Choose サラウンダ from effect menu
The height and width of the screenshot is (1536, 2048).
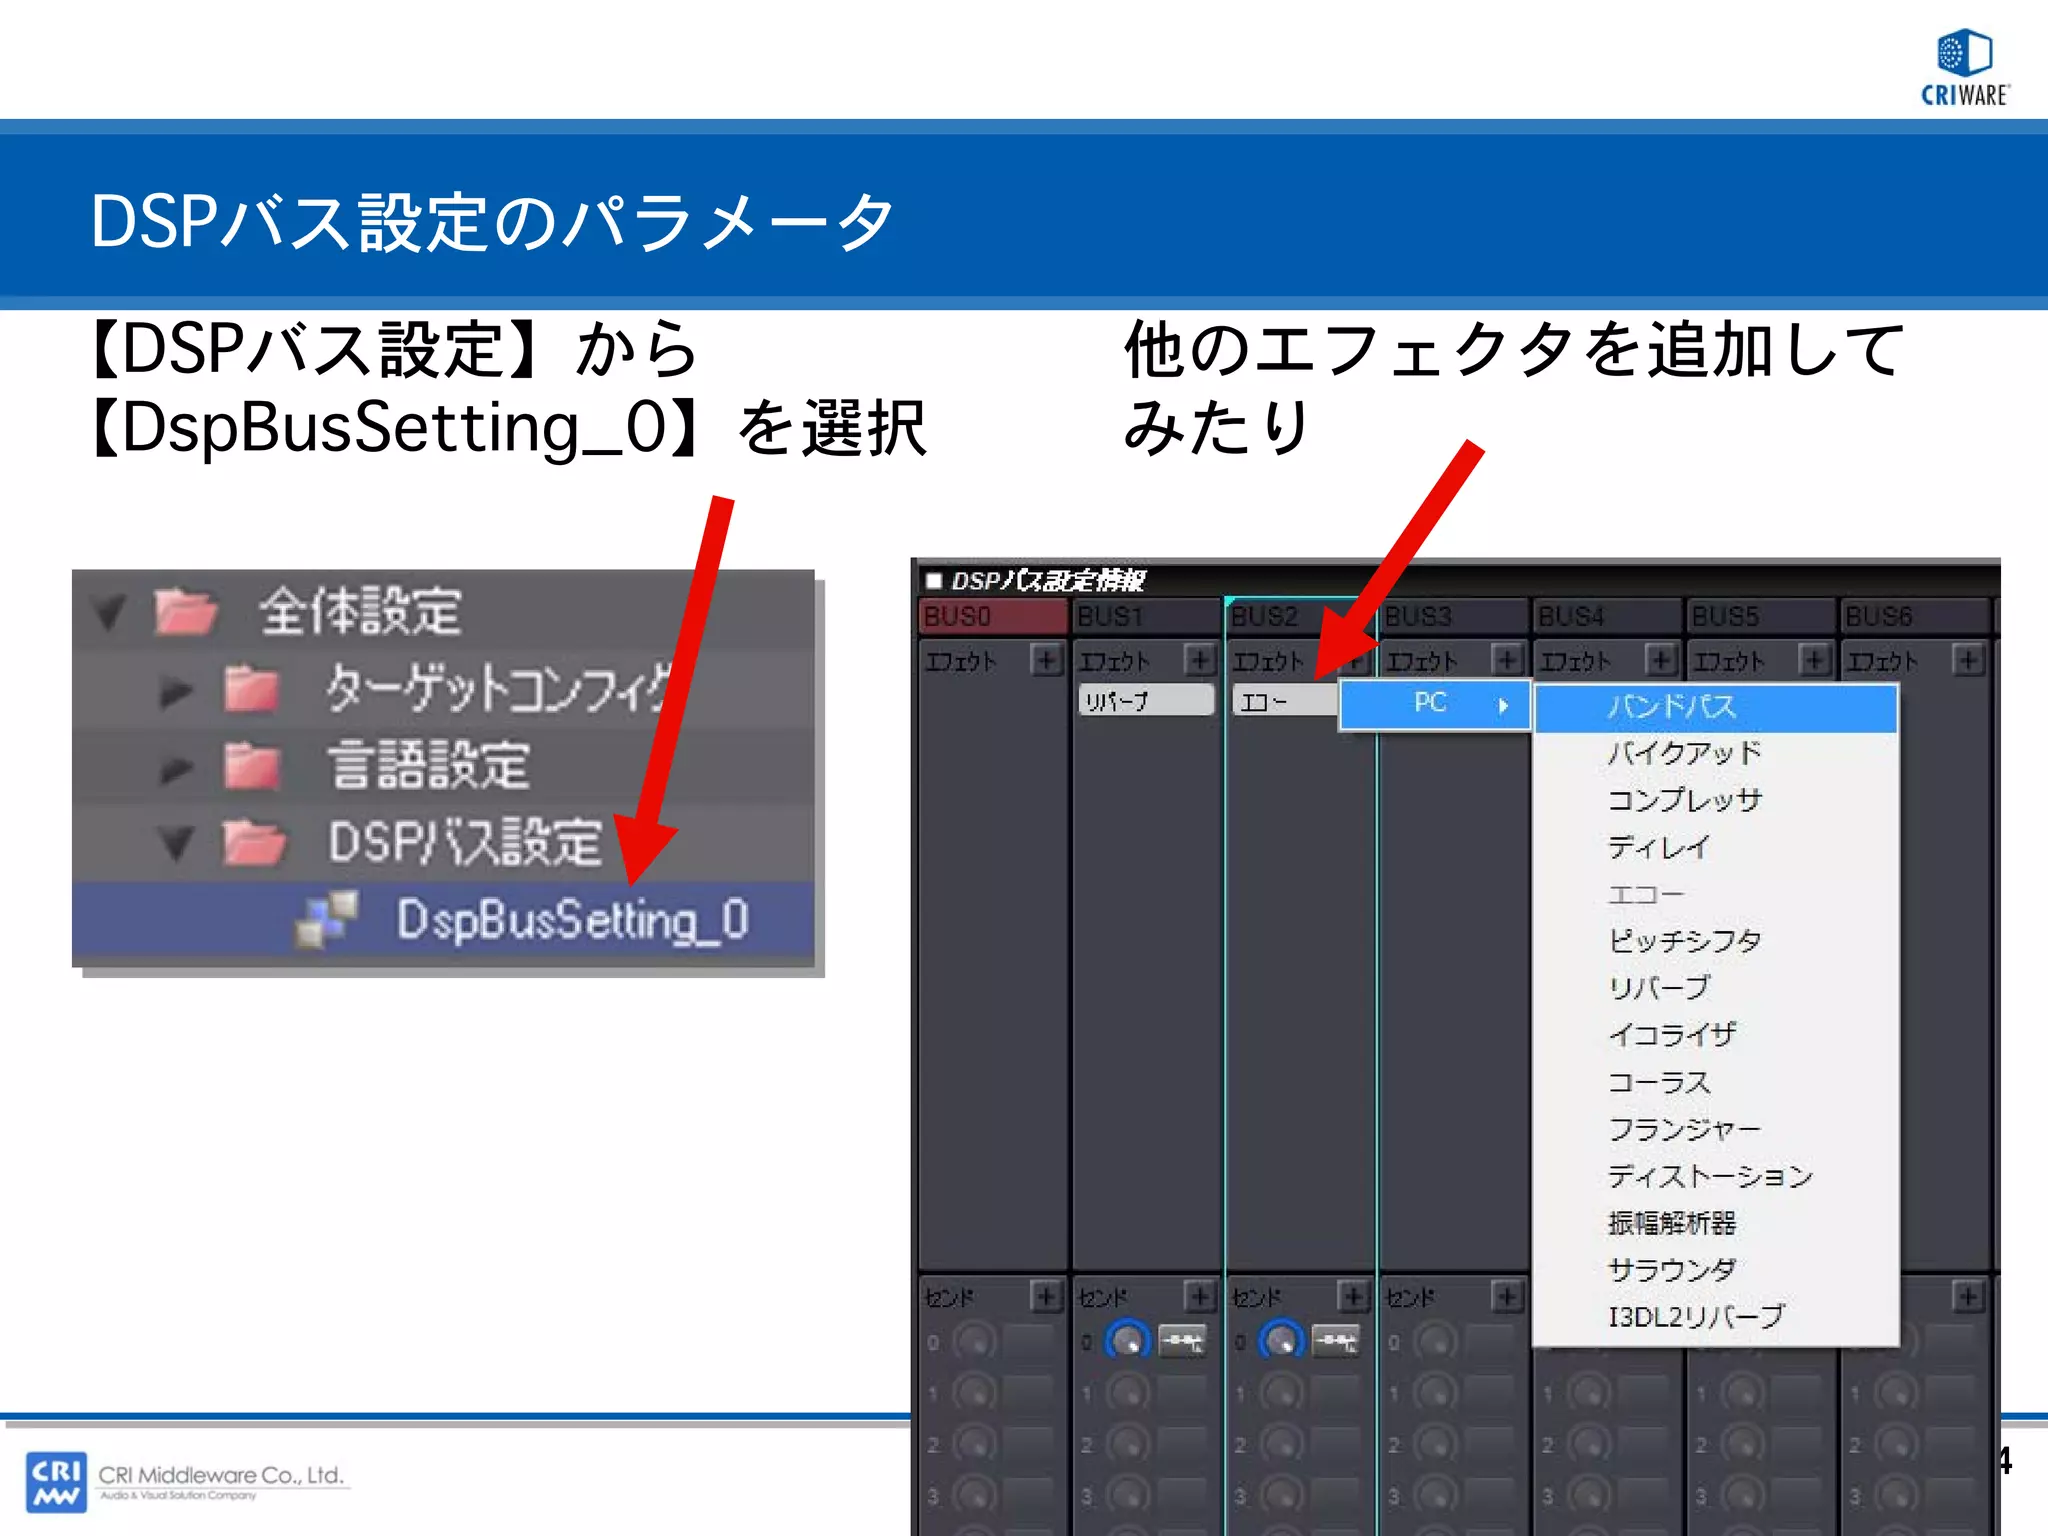click(x=1715, y=1270)
